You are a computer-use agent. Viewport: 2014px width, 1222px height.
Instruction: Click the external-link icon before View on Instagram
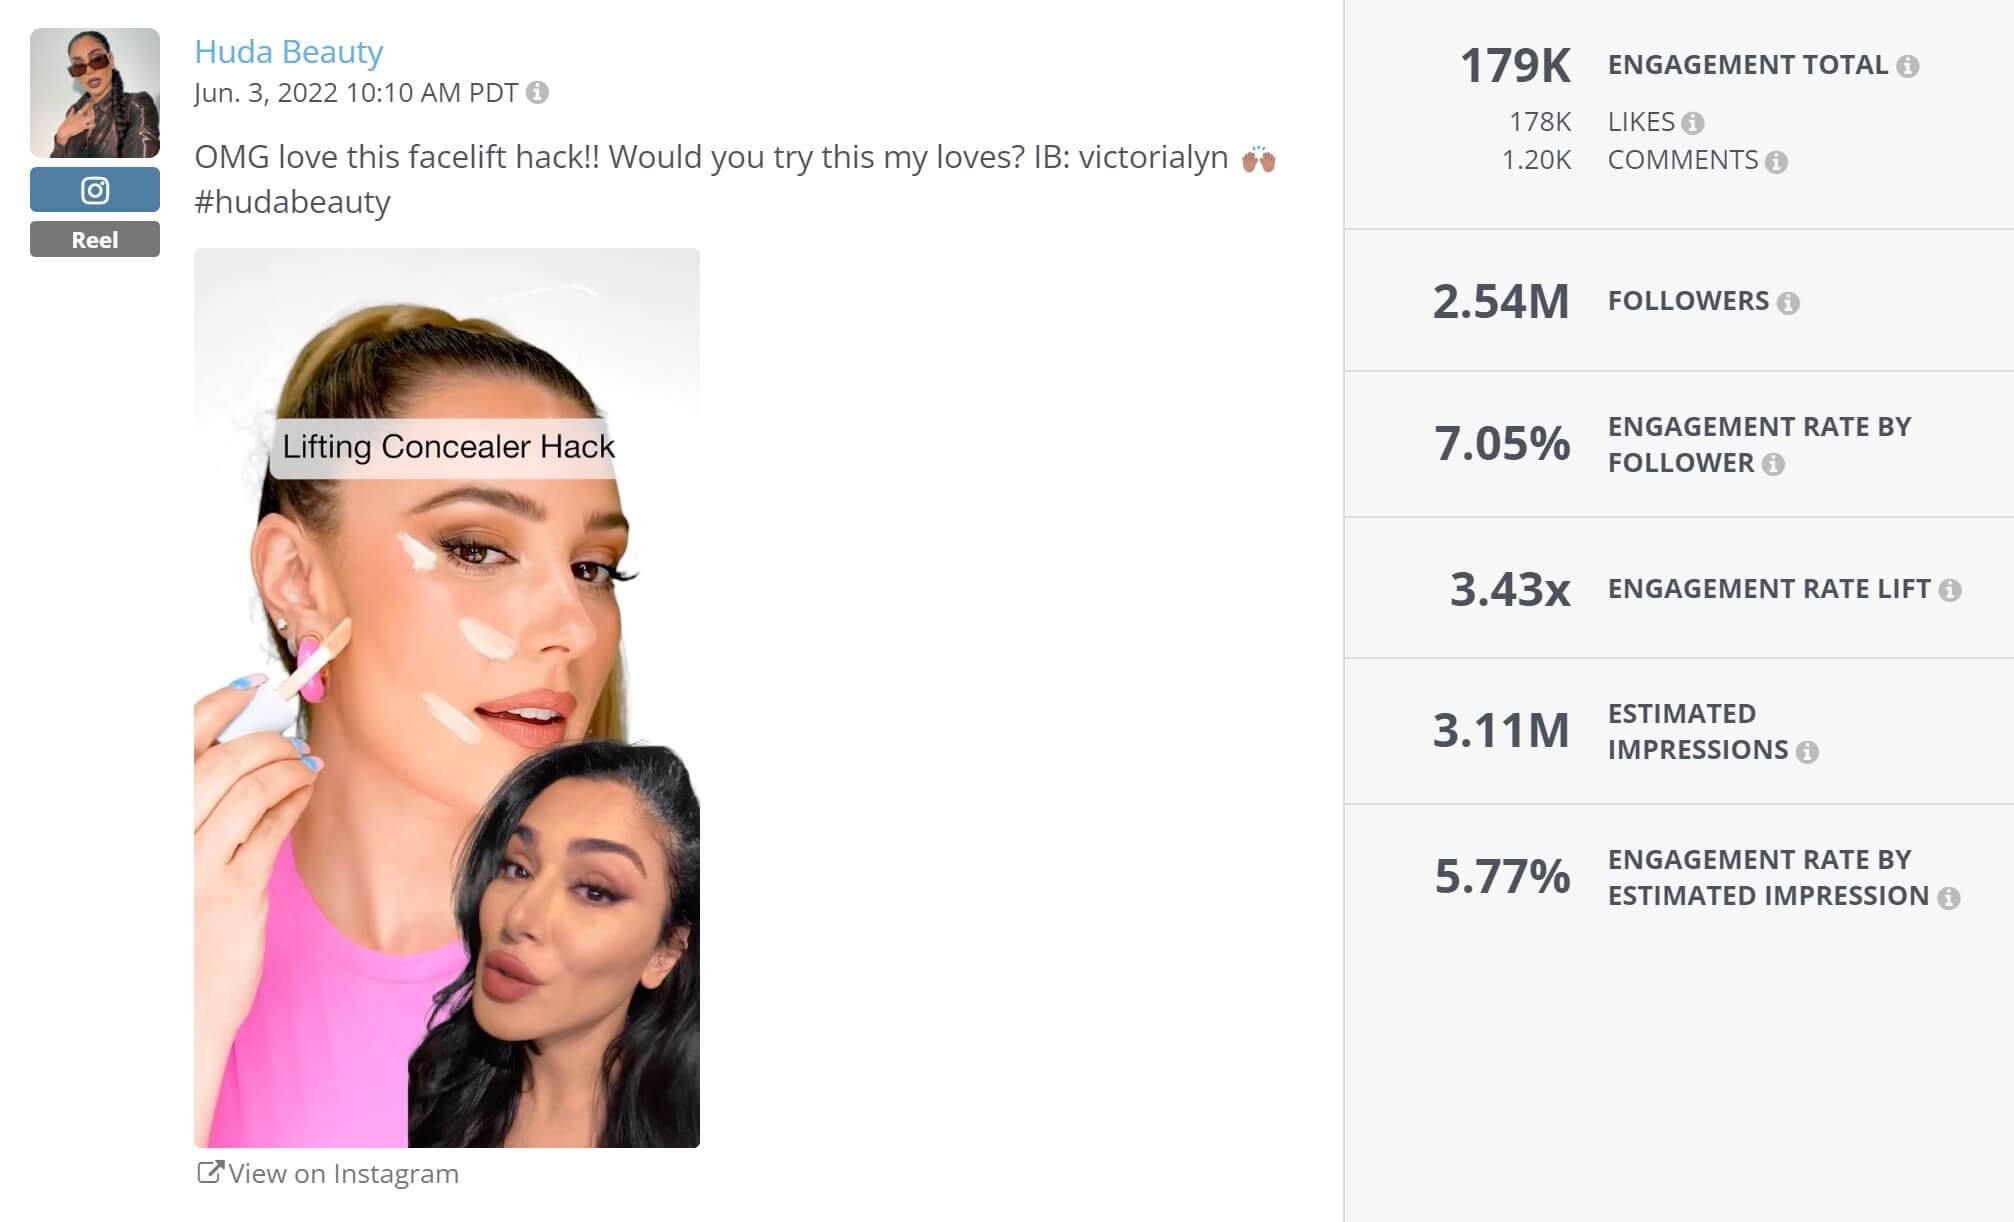(x=210, y=1172)
